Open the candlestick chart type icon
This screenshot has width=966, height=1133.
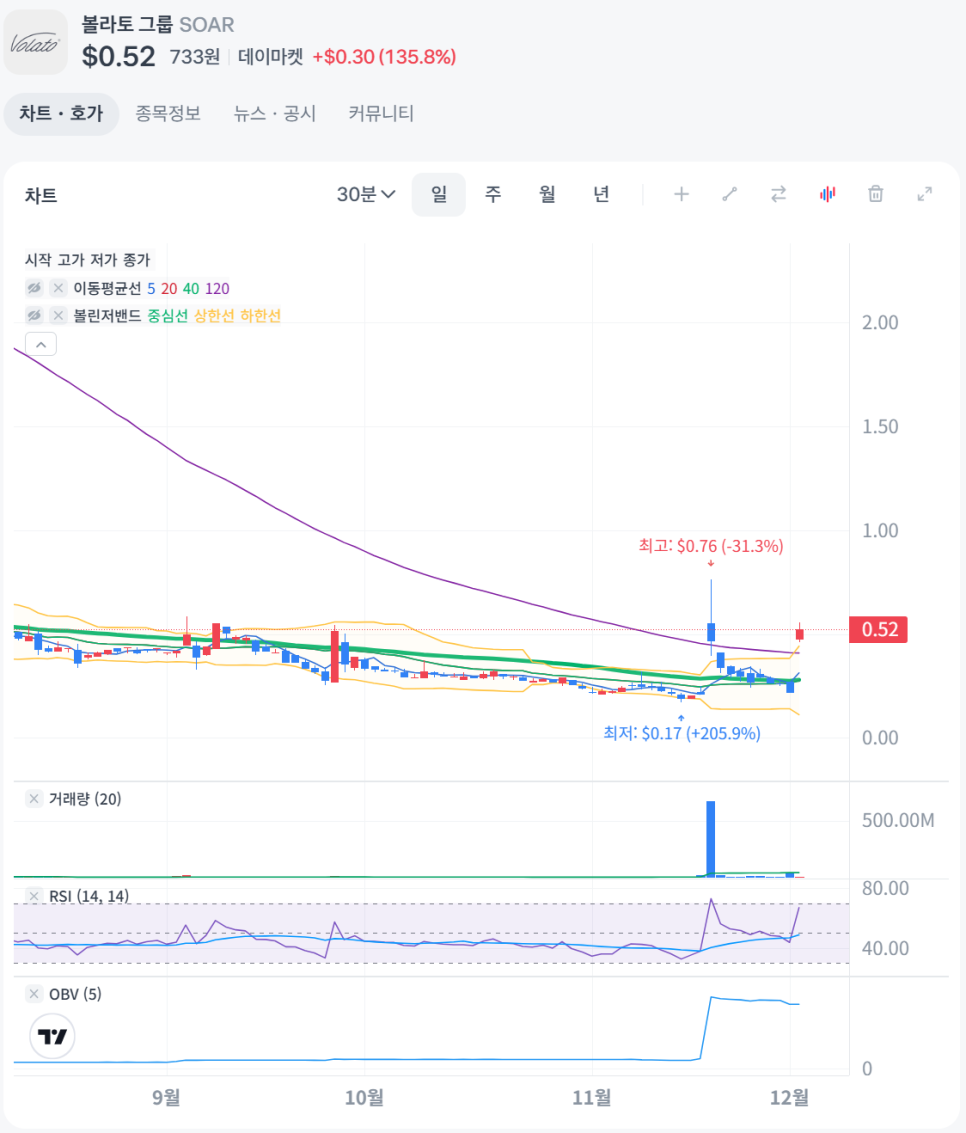tap(827, 194)
